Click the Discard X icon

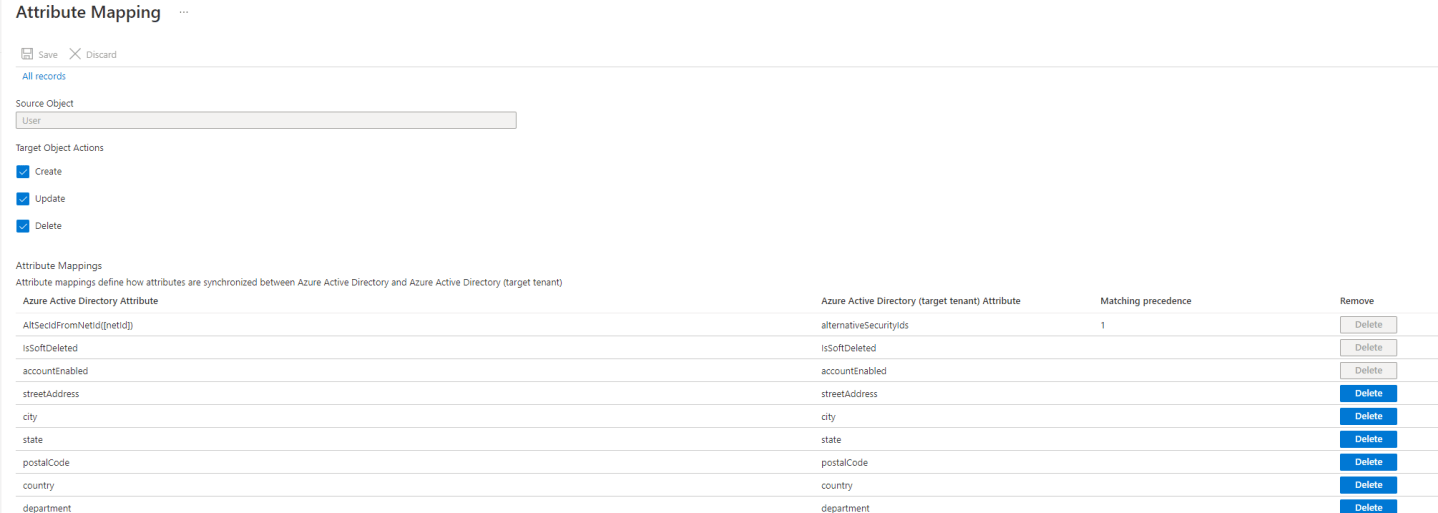coord(75,54)
